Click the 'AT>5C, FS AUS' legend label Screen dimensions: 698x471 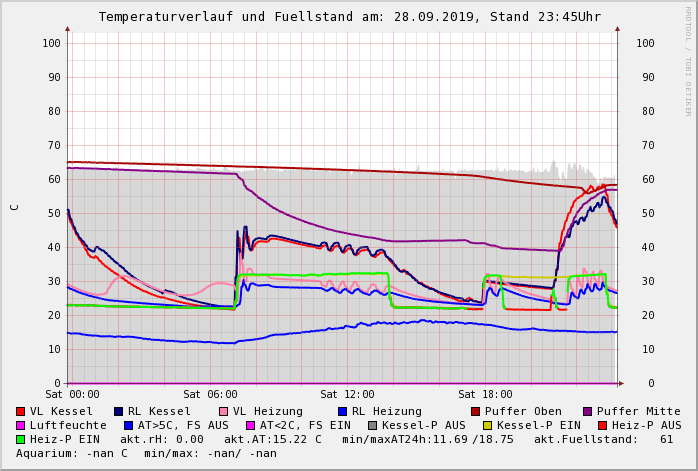183,425
